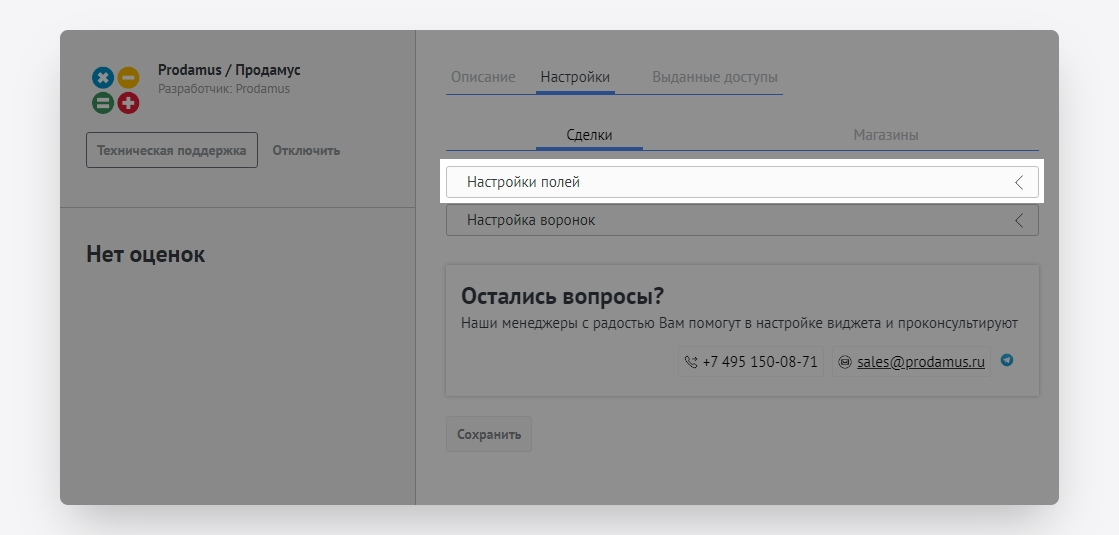Click the chevron arrow on Настройки полей
This screenshot has width=1119, height=535.
coord(1019,183)
